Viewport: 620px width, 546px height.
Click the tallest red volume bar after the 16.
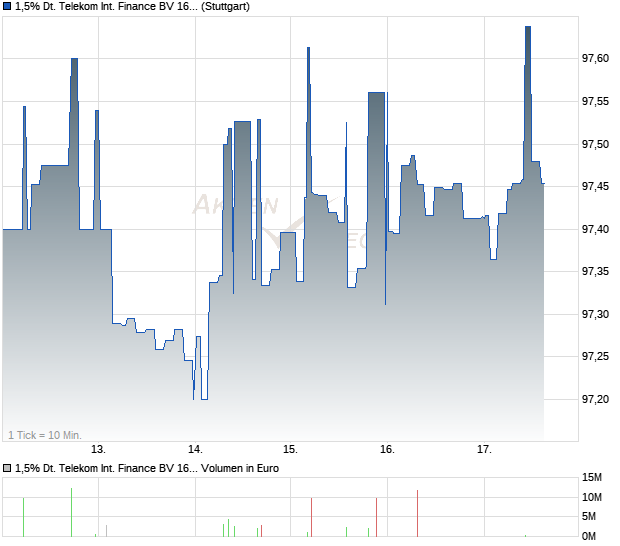pos(417,514)
